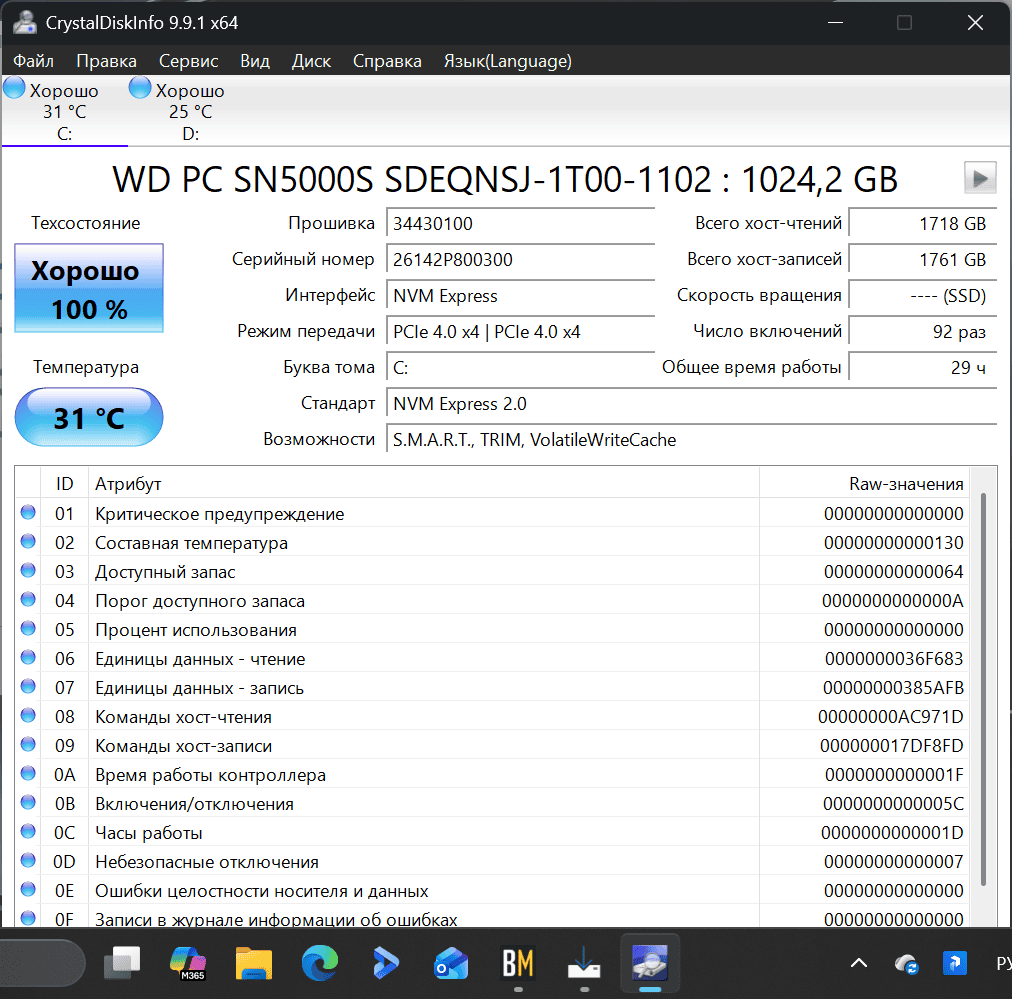This screenshot has width=1012, height=999.
Task: Click the BM app icon in the taskbar
Action: [x=518, y=963]
